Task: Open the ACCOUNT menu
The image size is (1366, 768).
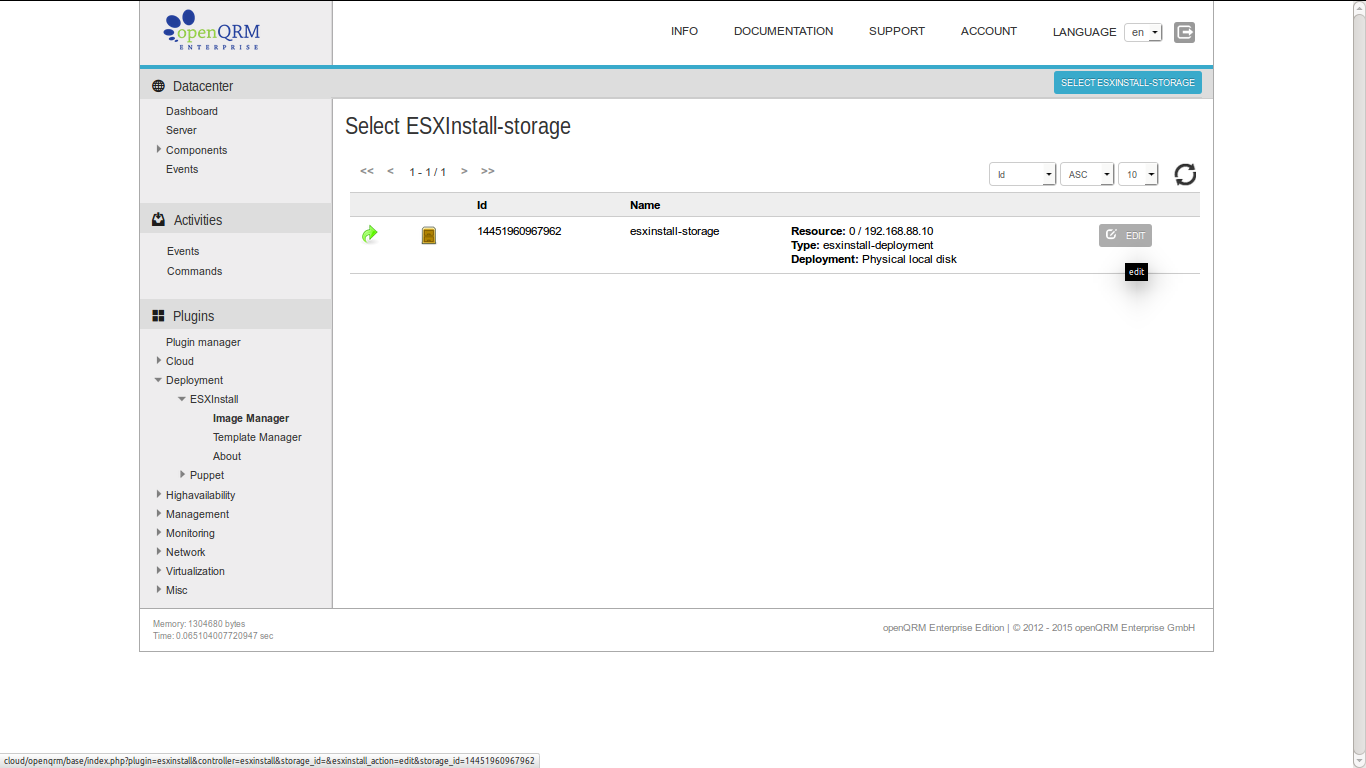Action: (x=989, y=32)
